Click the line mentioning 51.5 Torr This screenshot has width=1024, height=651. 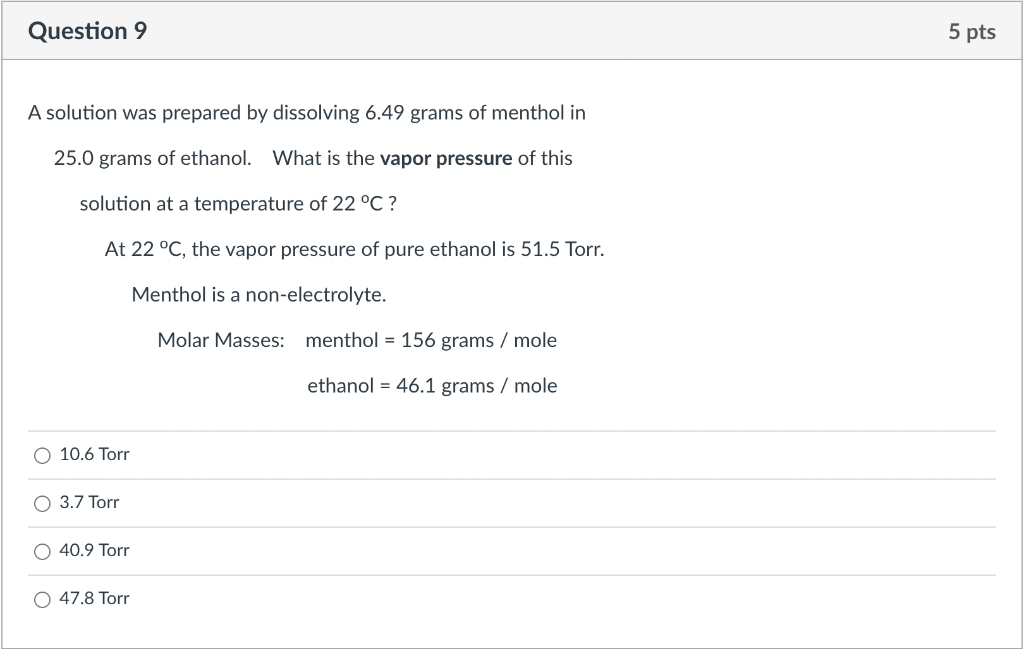[x=354, y=249]
